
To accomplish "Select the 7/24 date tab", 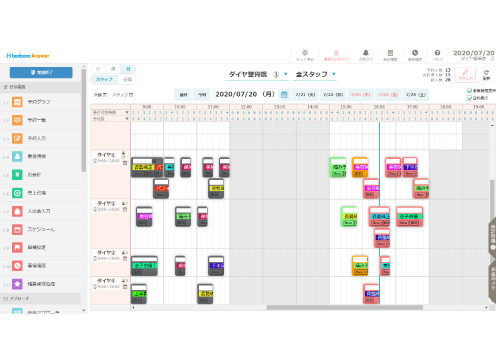I will [x=388, y=95].
